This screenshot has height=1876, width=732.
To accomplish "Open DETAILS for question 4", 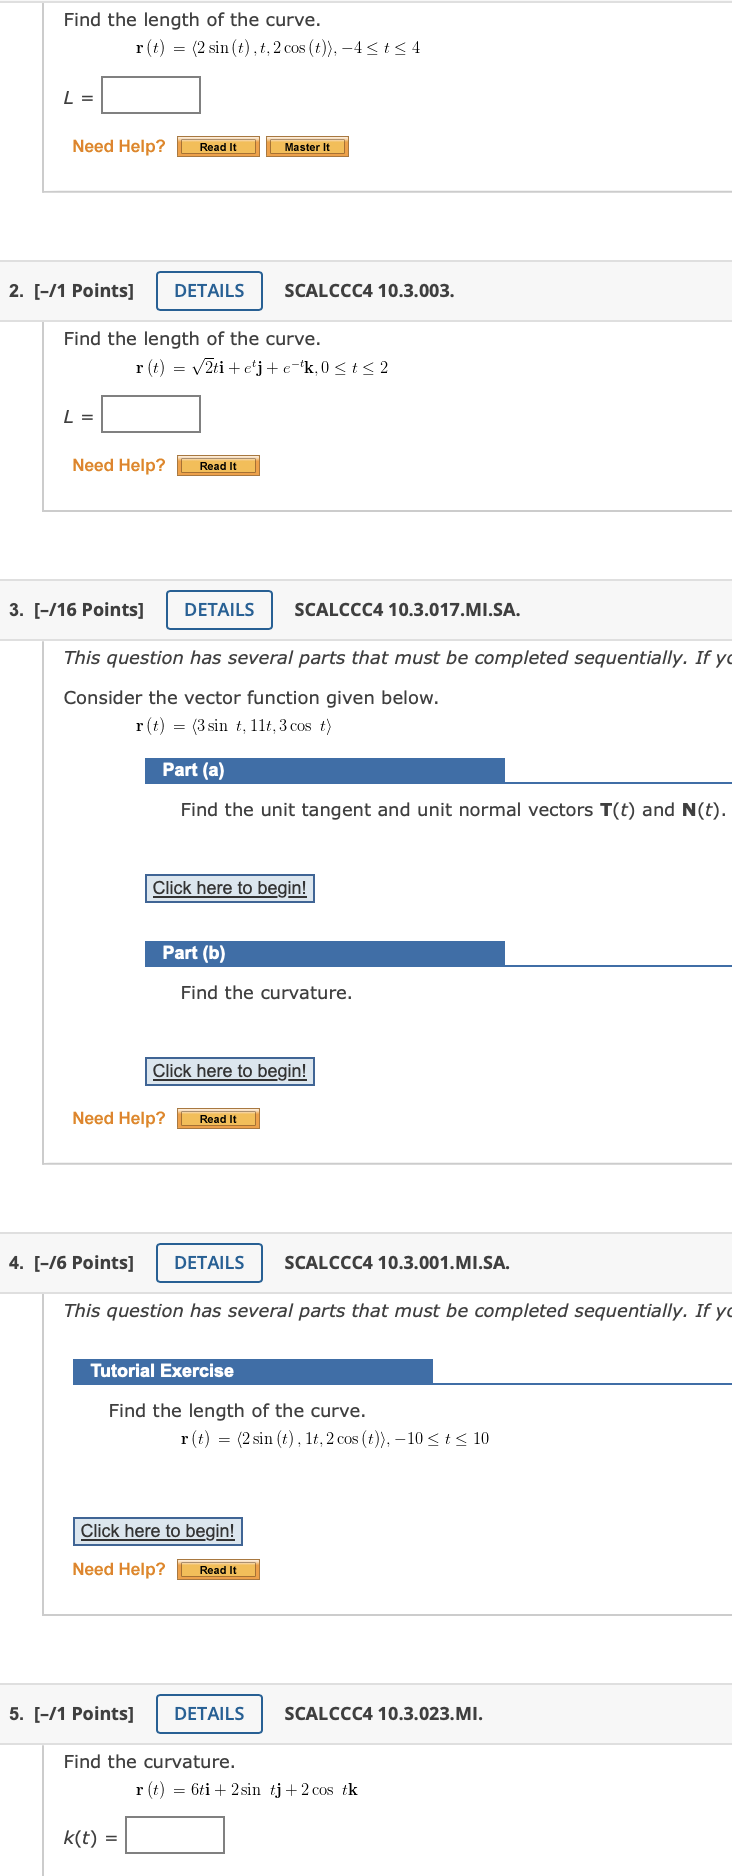I will tap(209, 1263).
